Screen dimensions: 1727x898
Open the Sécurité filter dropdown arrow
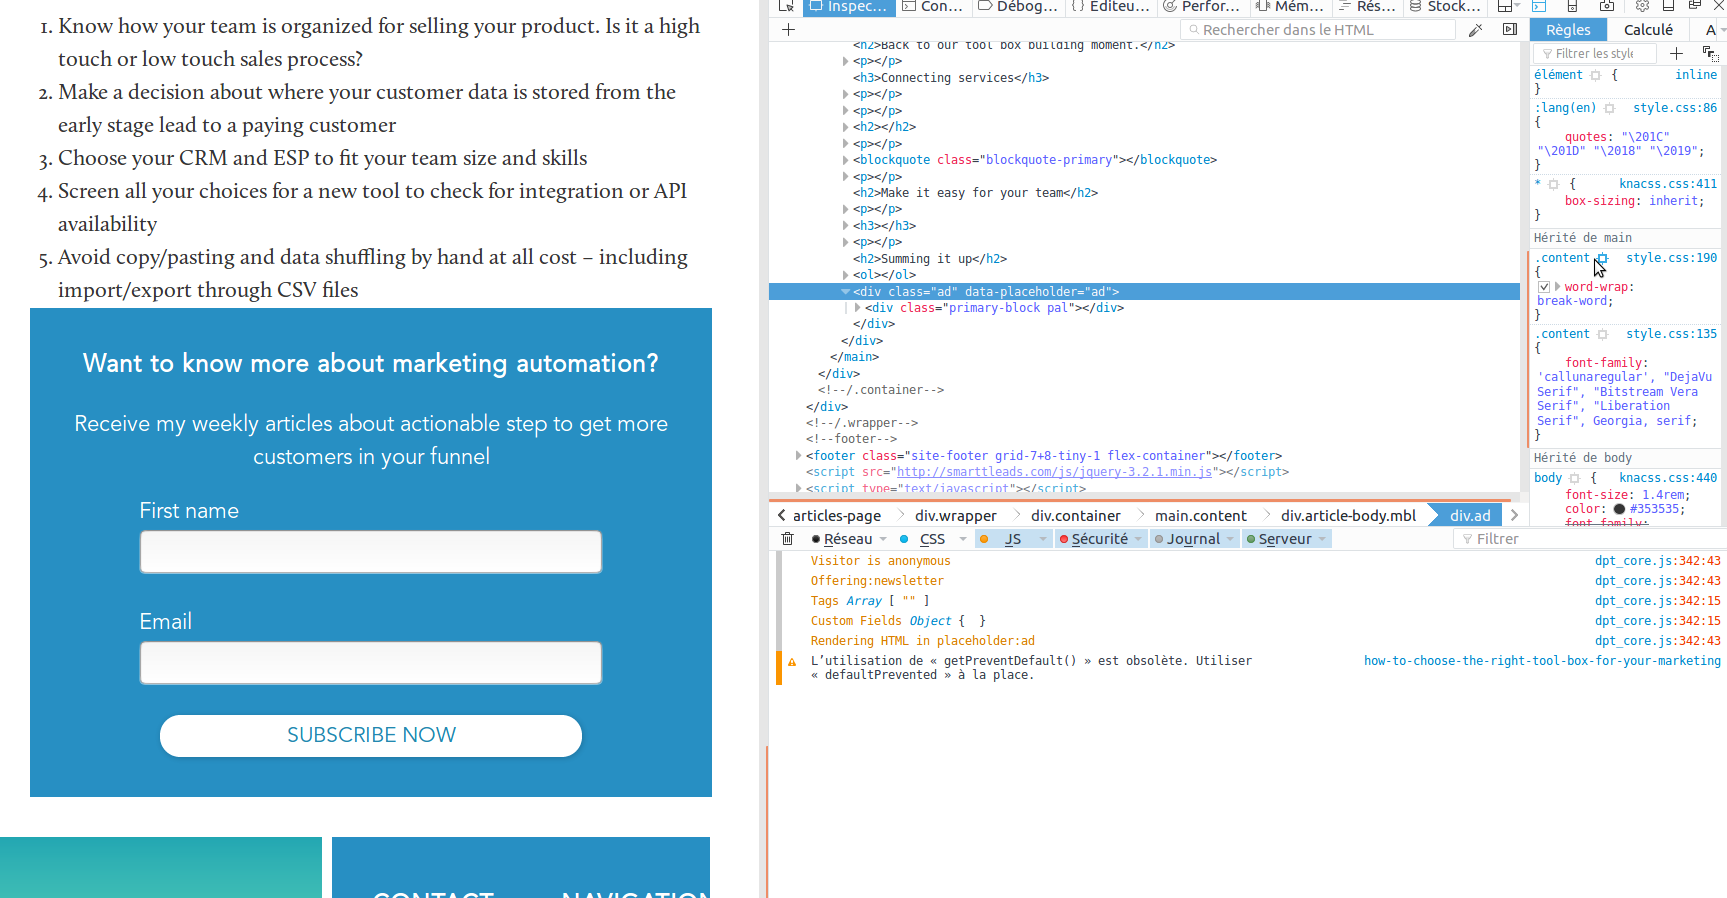(x=1138, y=539)
